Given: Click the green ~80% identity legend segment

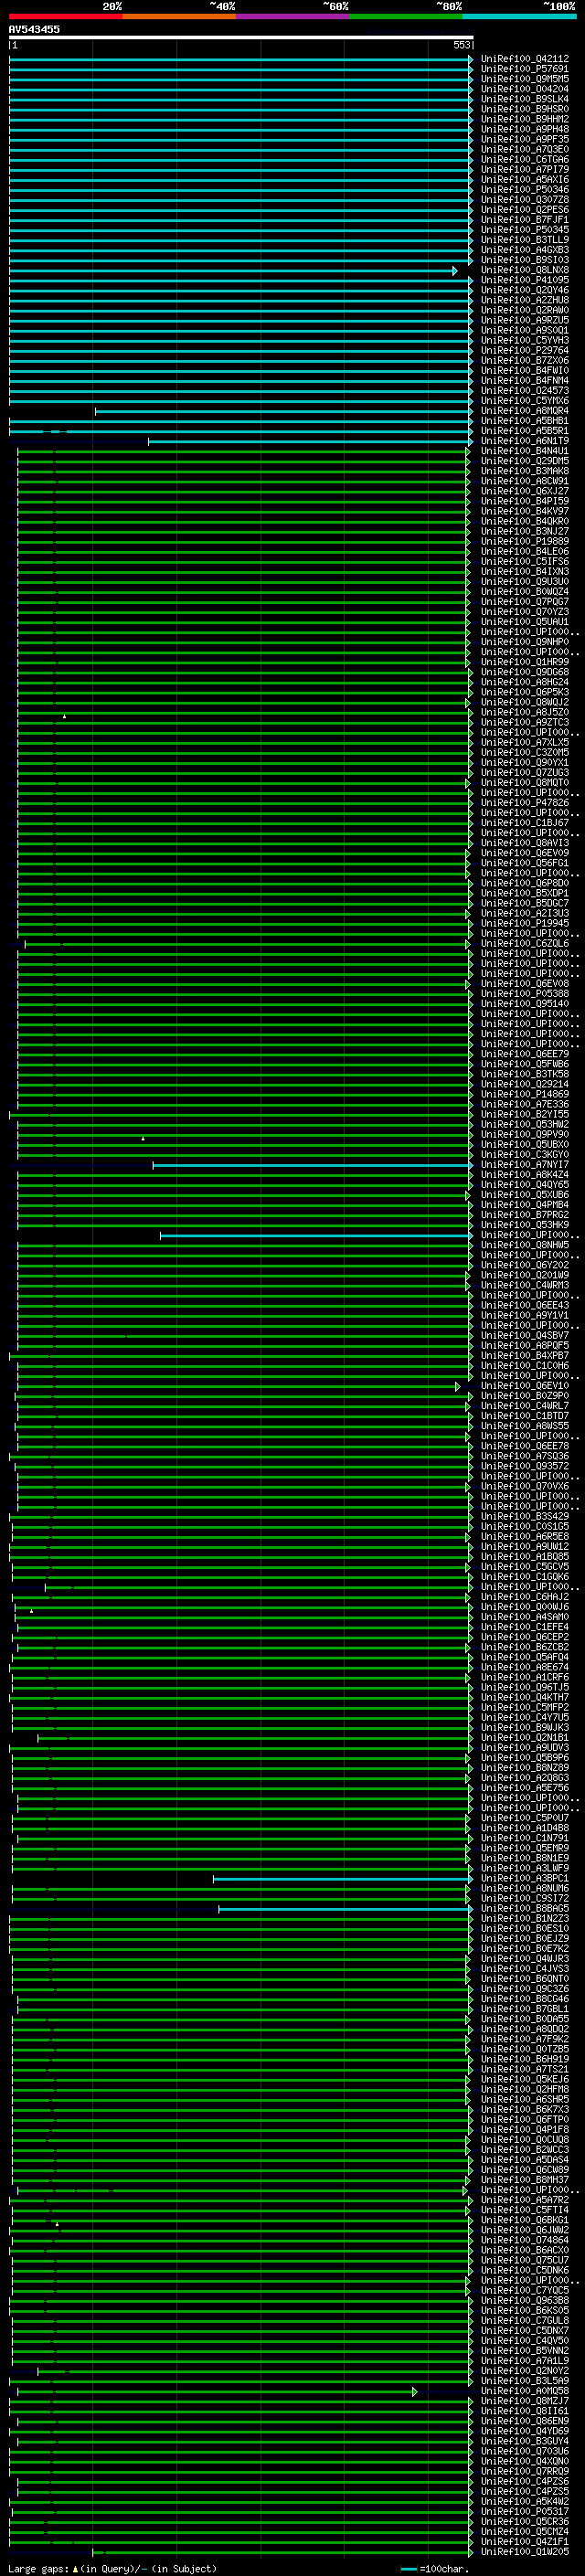Looking at the screenshot, I should click(406, 16).
